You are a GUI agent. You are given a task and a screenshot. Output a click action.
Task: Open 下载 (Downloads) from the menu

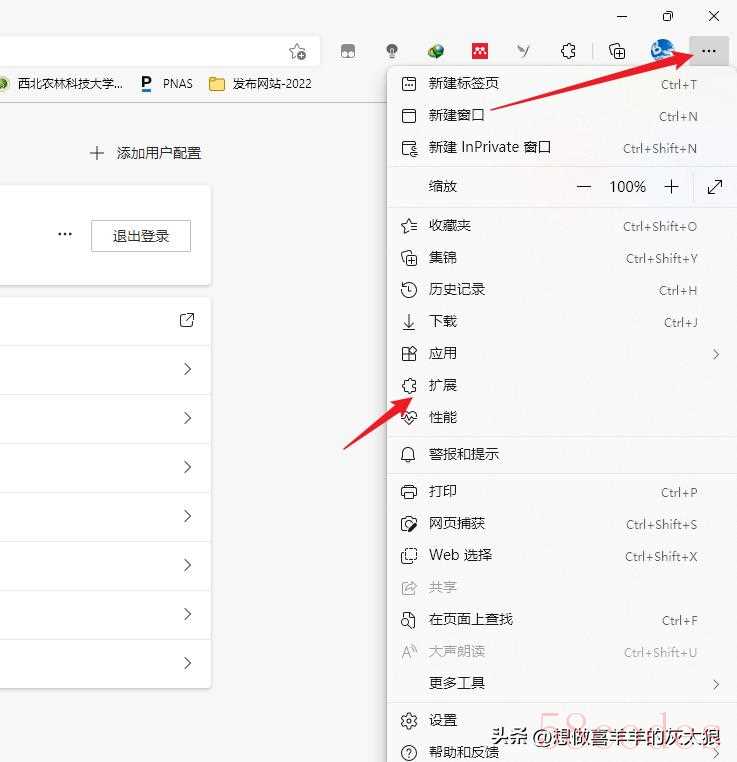click(442, 321)
